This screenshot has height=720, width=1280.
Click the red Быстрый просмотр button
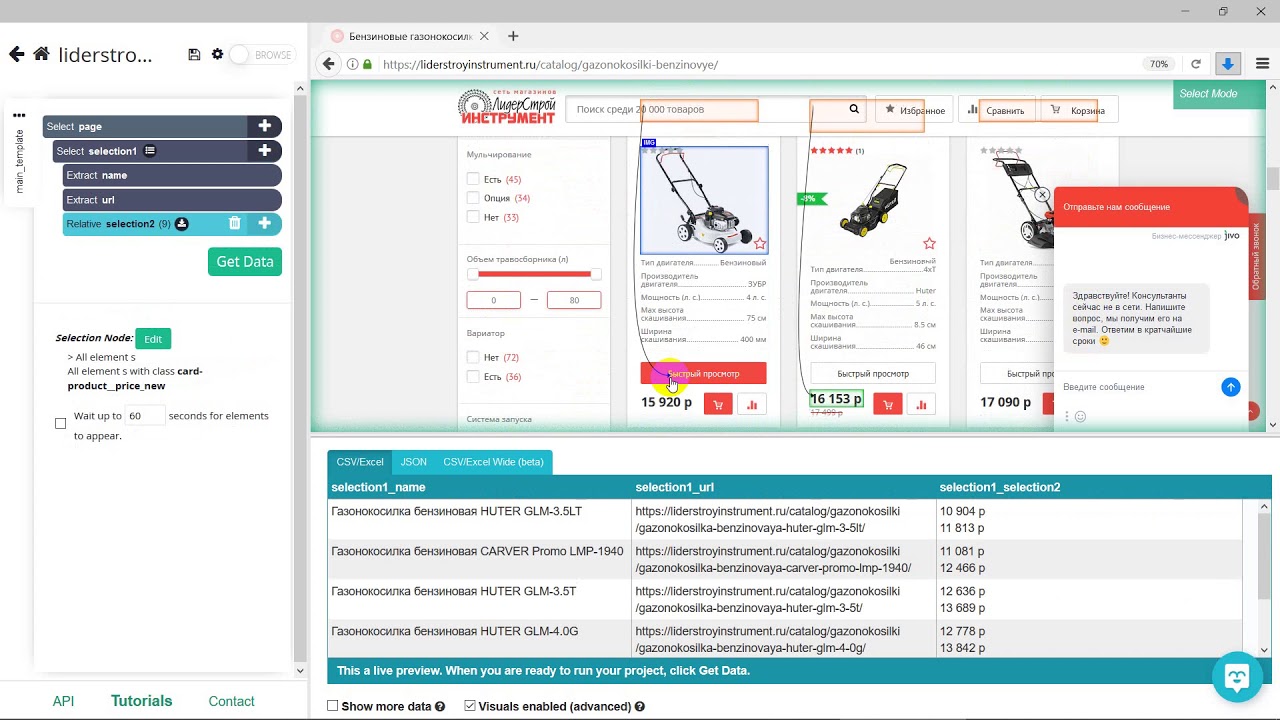(x=704, y=373)
